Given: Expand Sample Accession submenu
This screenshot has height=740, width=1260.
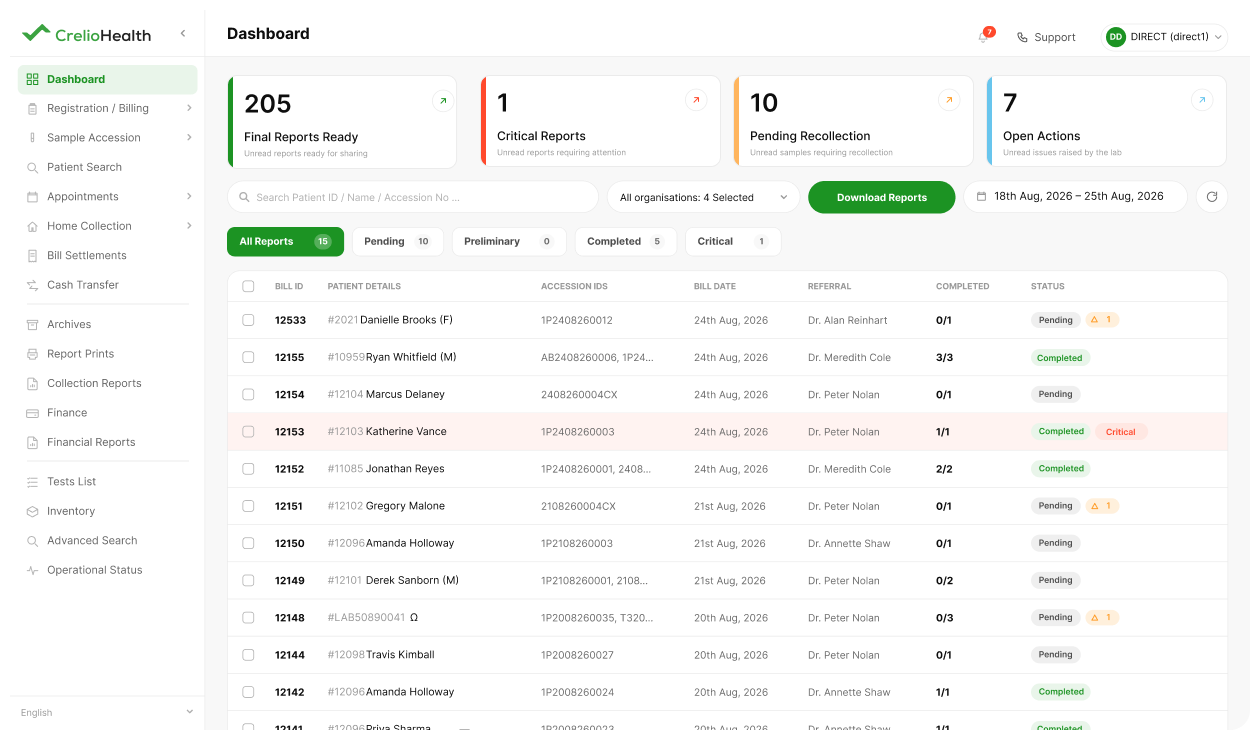Looking at the screenshot, I should [189, 138].
